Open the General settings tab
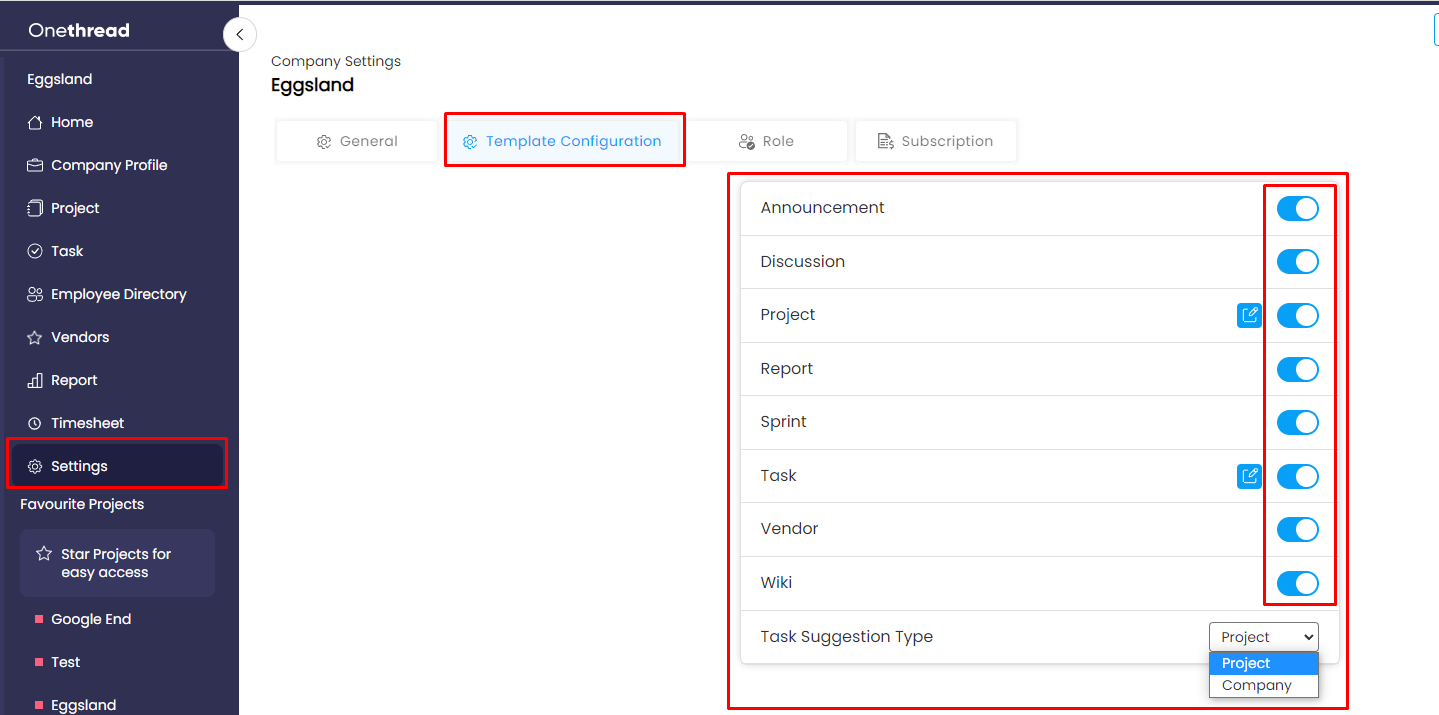The image size is (1439, 715). click(x=357, y=142)
